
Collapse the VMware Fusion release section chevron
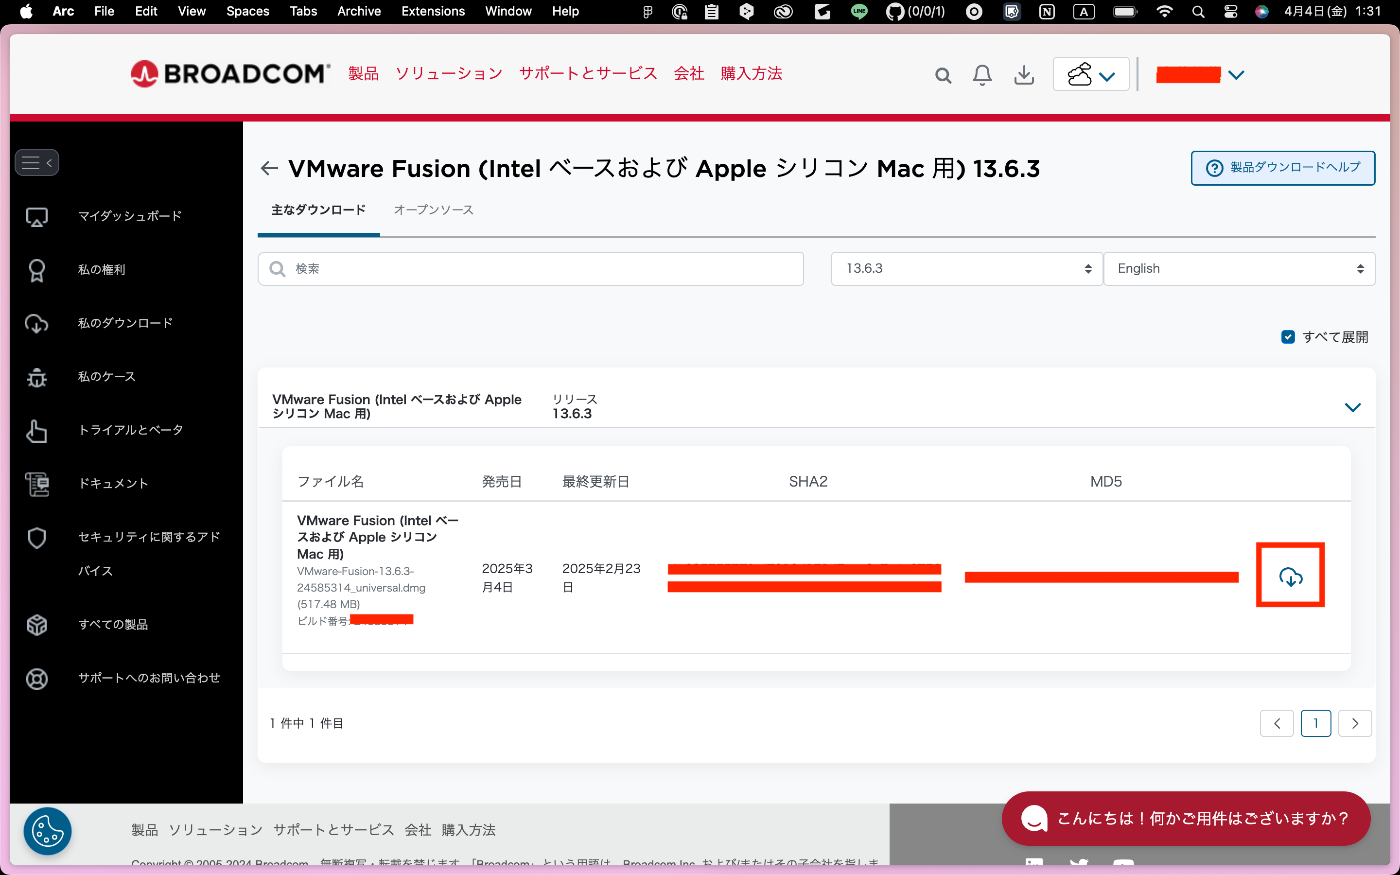point(1353,407)
